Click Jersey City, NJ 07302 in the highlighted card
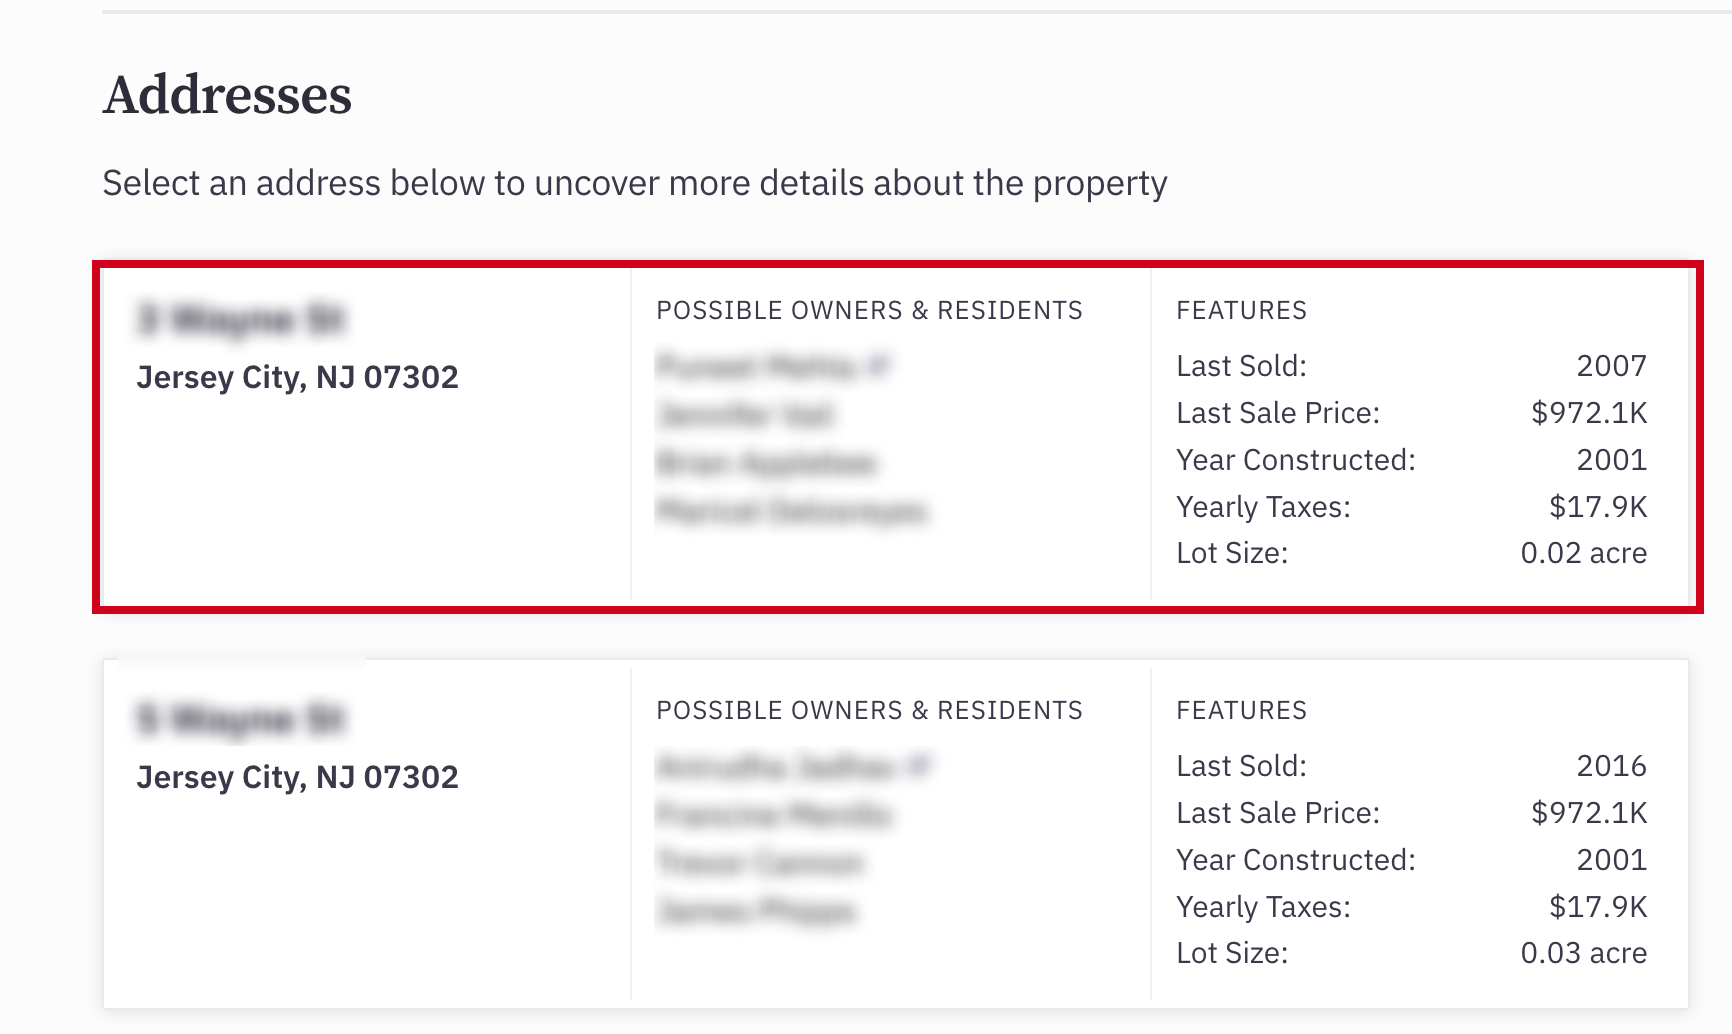 tap(297, 377)
